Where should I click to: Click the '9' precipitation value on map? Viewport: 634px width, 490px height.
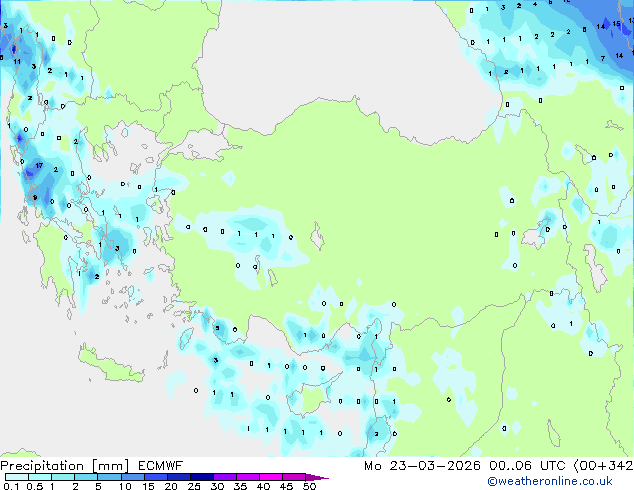[x=35, y=198]
